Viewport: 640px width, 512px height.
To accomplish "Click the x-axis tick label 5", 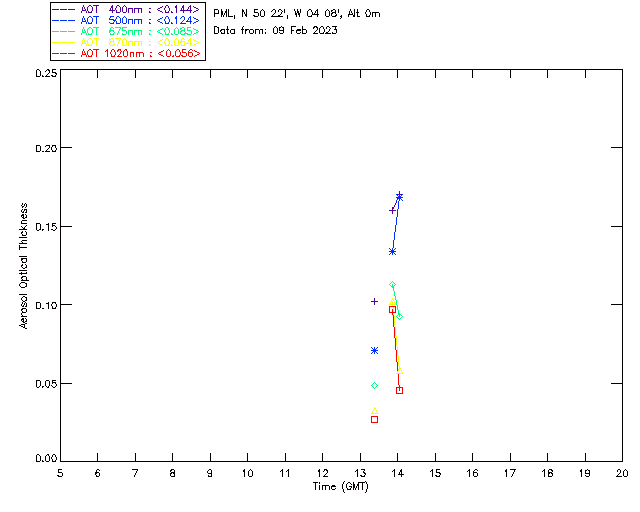I will click(60, 473).
